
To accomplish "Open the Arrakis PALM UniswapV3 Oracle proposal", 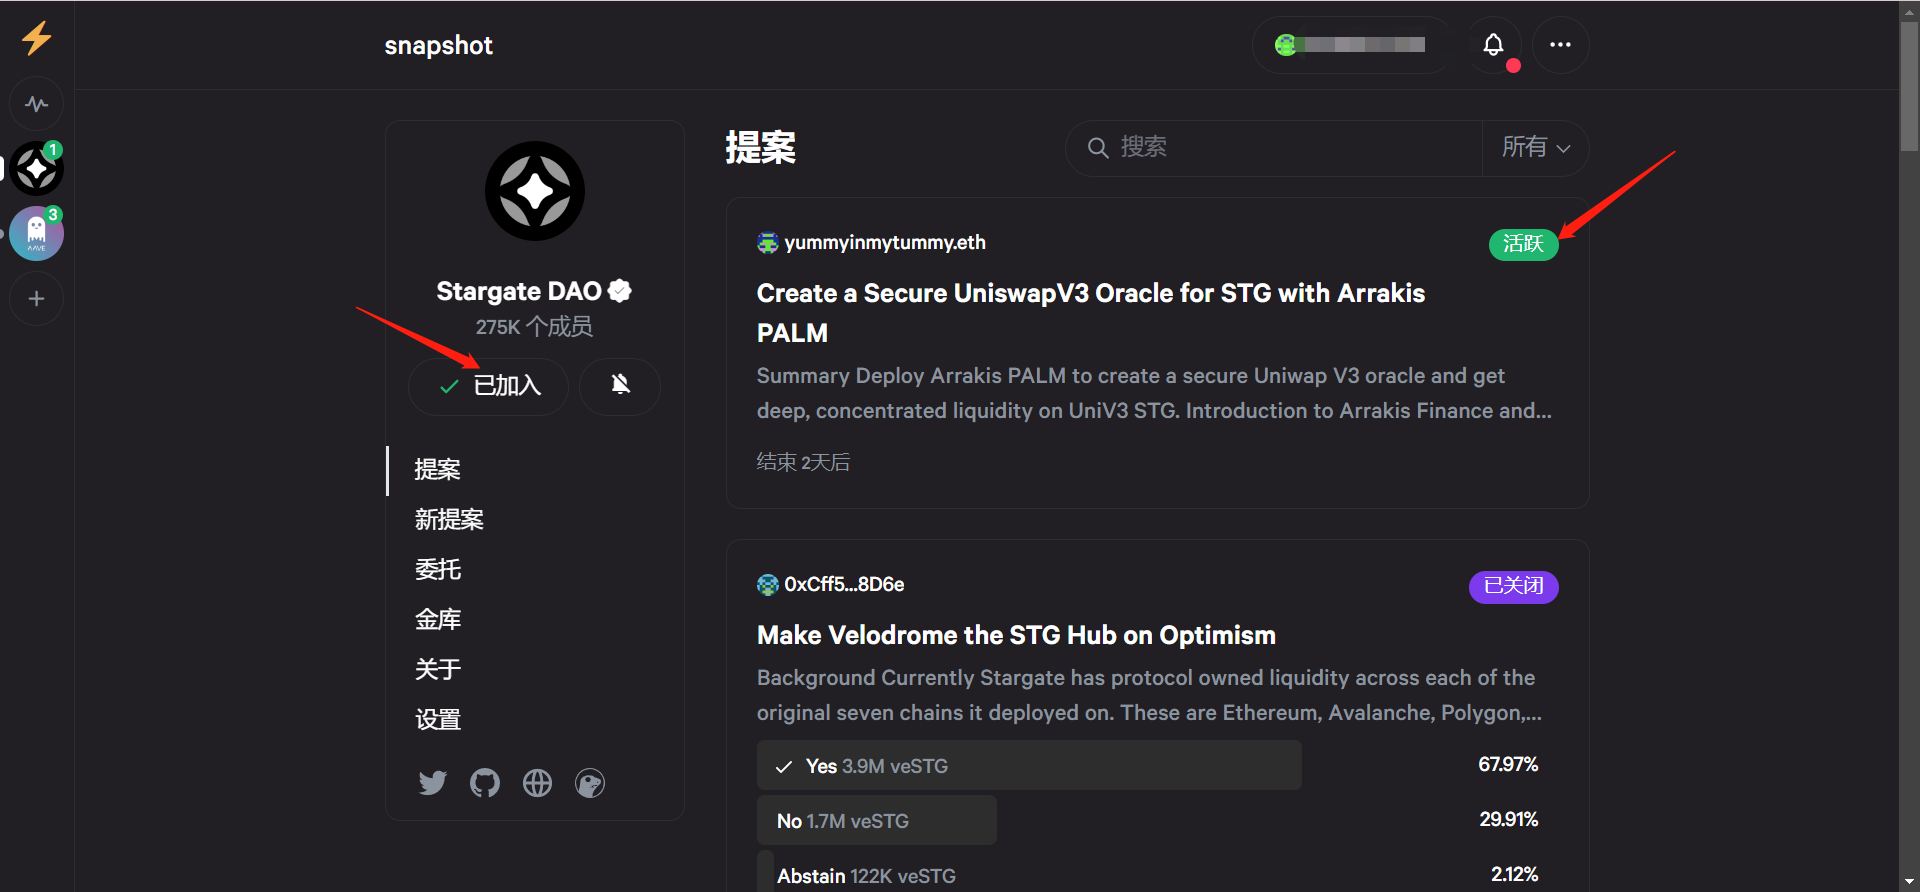I will 1090,312.
